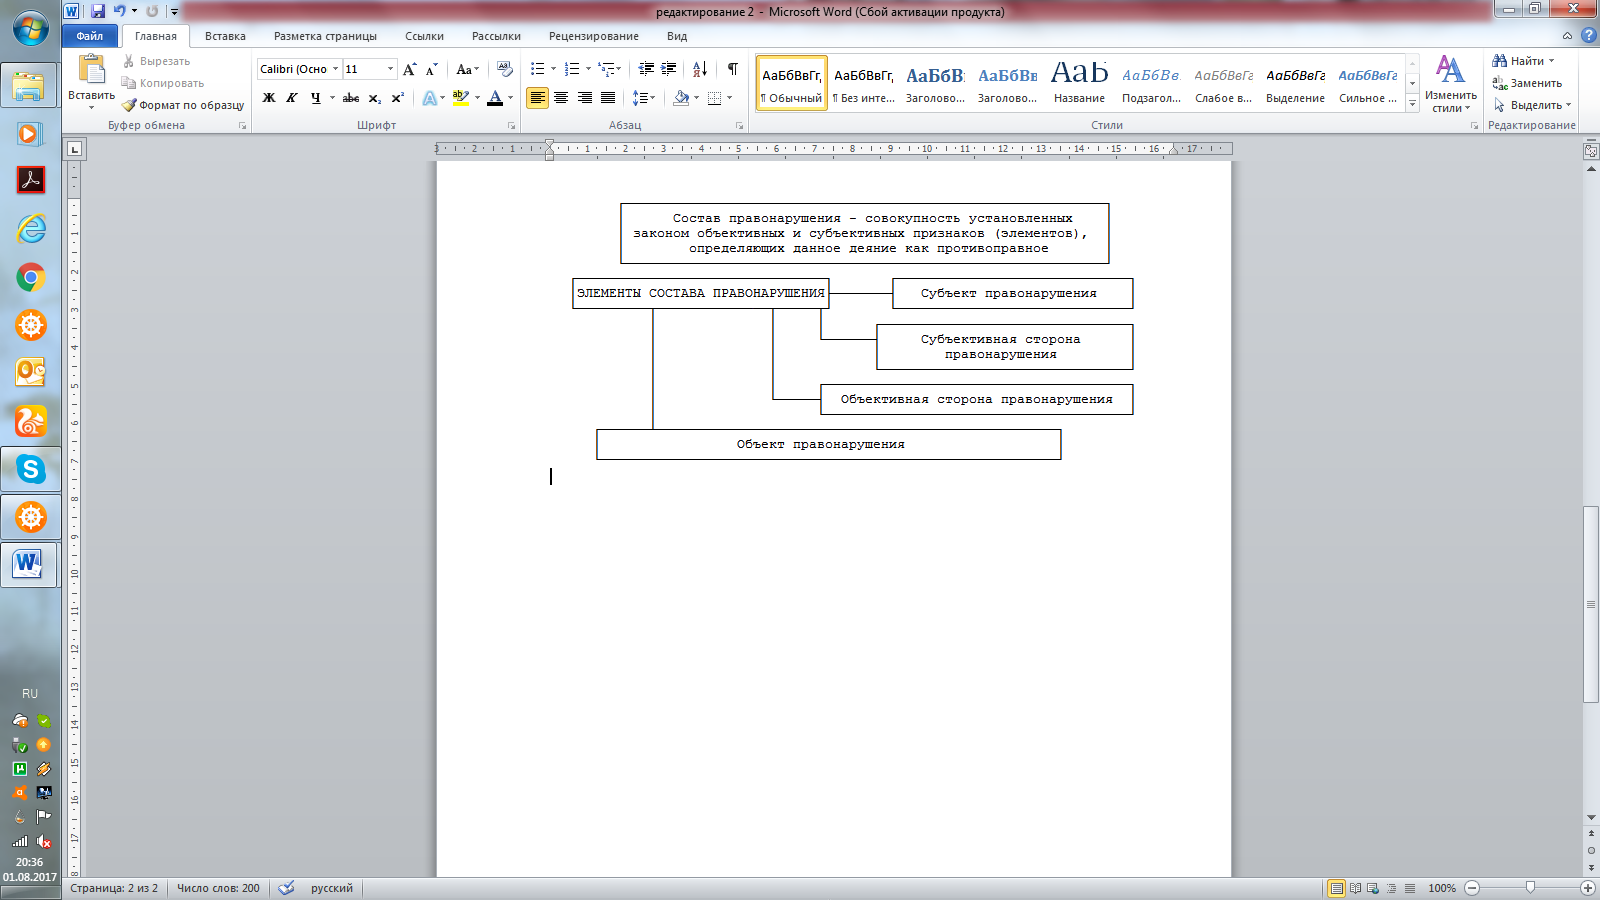Center-align the paragraph text
This screenshot has height=900, width=1600.
pos(561,98)
